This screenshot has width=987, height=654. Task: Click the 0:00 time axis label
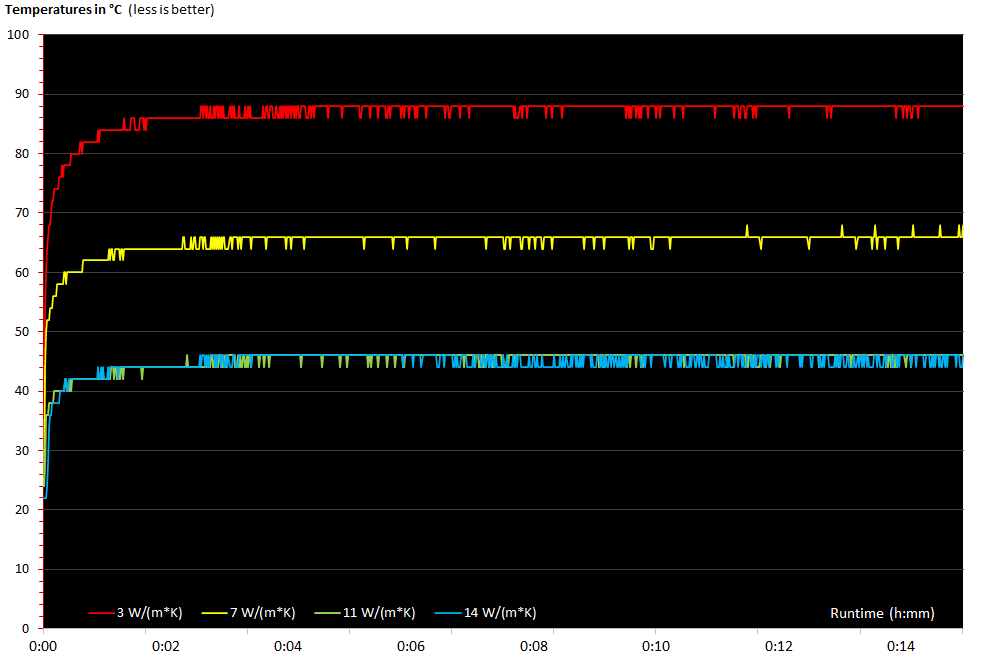pos(43,646)
